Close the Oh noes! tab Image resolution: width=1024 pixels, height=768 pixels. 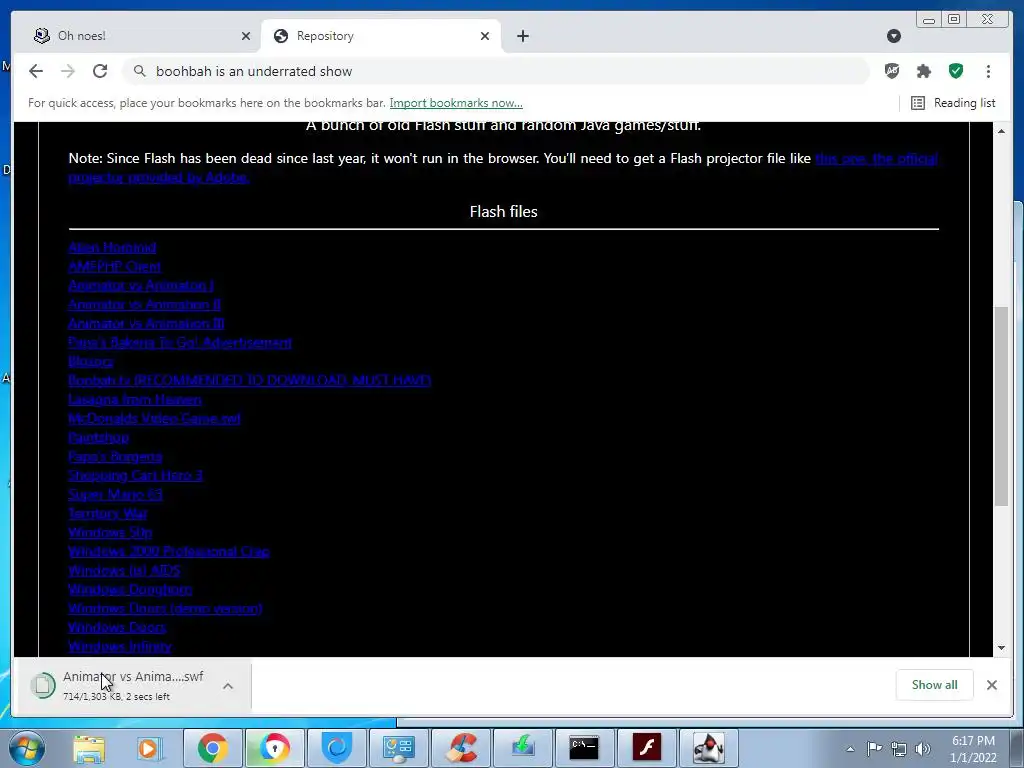pos(246,36)
